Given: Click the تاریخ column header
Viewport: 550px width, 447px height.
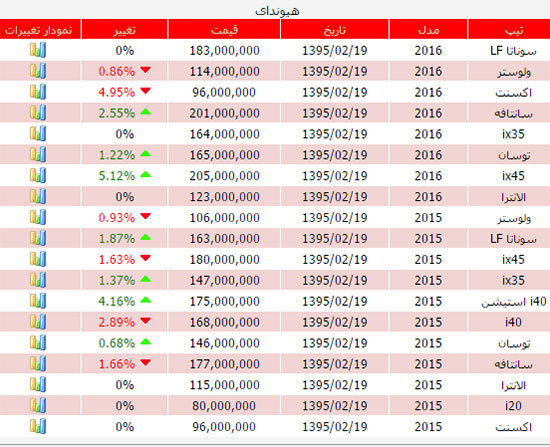Looking at the screenshot, I should [x=335, y=29].
